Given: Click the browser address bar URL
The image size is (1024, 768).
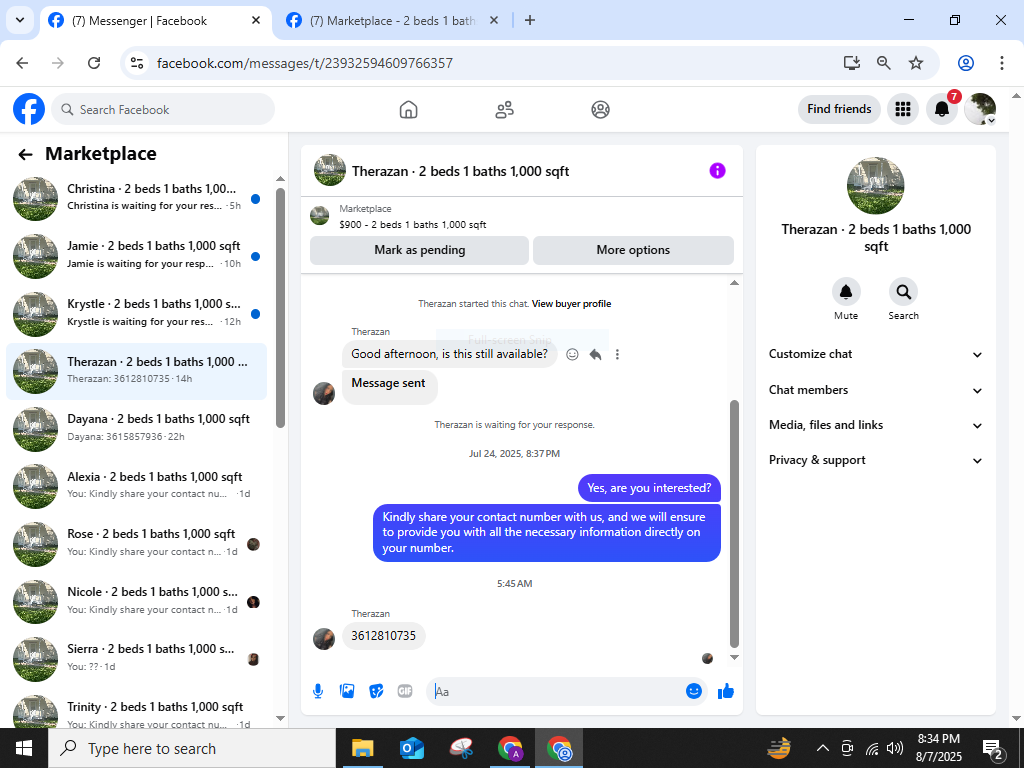Looking at the screenshot, I should point(304,63).
